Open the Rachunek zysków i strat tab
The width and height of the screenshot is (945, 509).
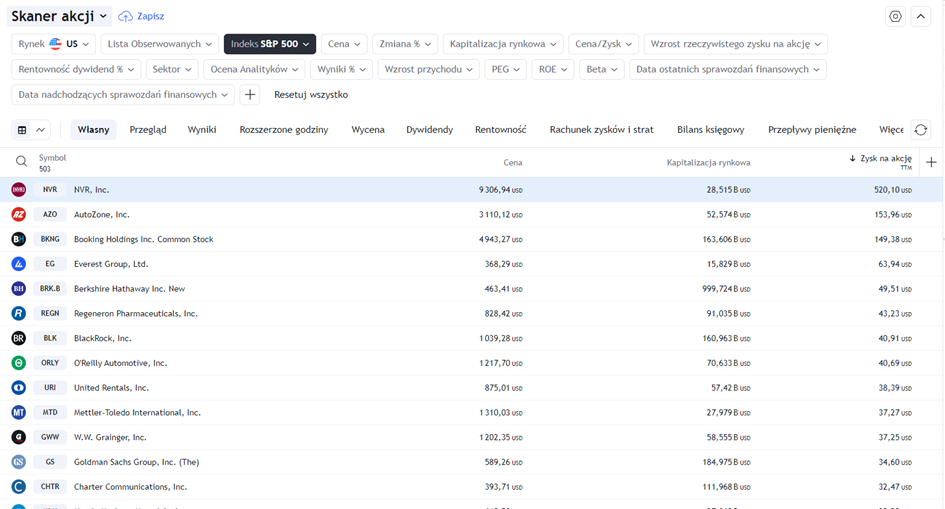click(601, 130)
